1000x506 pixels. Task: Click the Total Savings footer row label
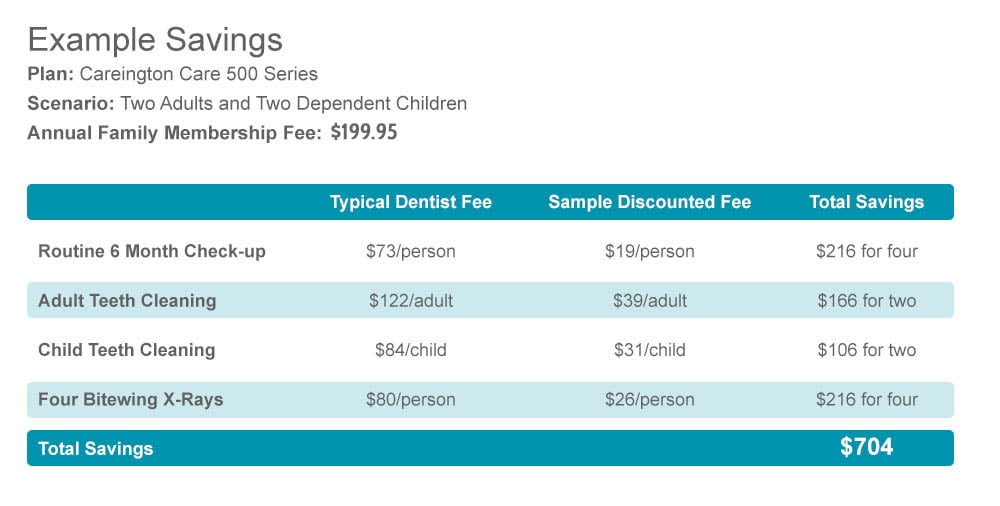point(95,449)
